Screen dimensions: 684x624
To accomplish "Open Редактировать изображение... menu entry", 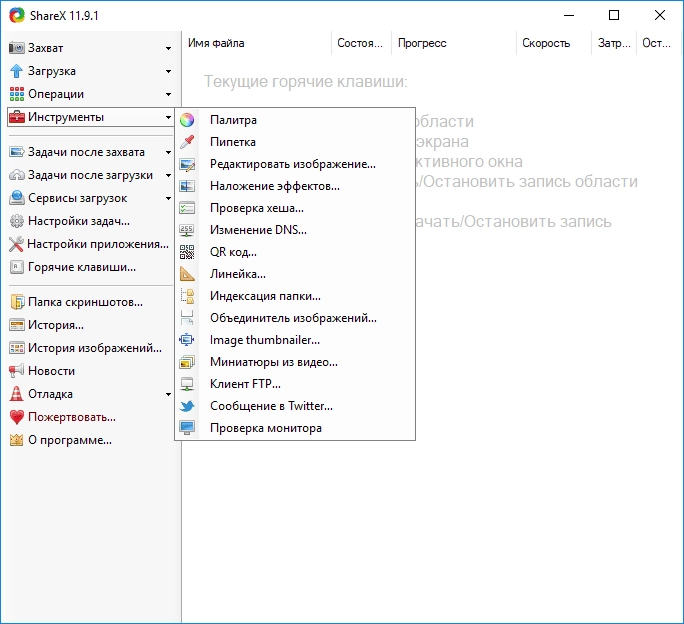I will pyautogui.click(x=295, y=164).
